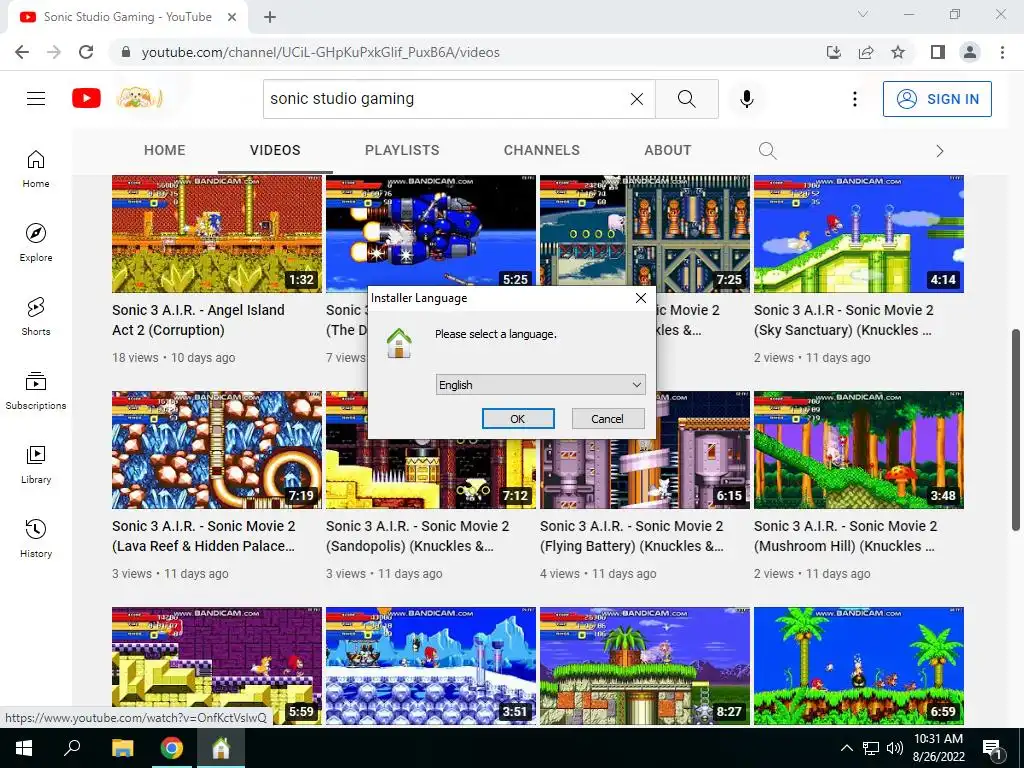Switch to channel HOME tab
The height and width of the screenshot is (768, 1024).
click(165, 150)
